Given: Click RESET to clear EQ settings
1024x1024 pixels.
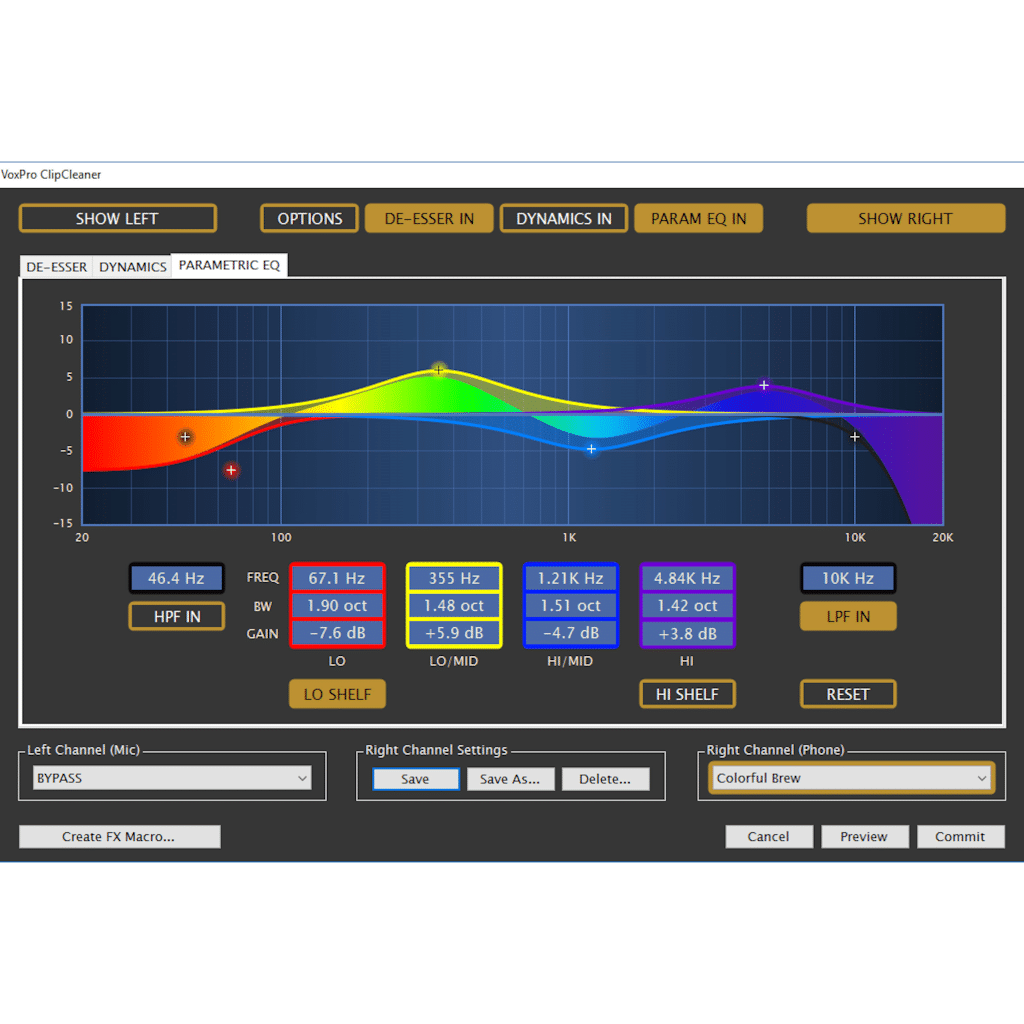Looking at the screenshot, I should pos(848,694).
